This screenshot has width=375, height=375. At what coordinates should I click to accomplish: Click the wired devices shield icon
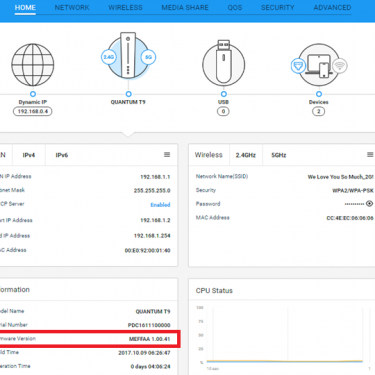[x=298, y=66]
